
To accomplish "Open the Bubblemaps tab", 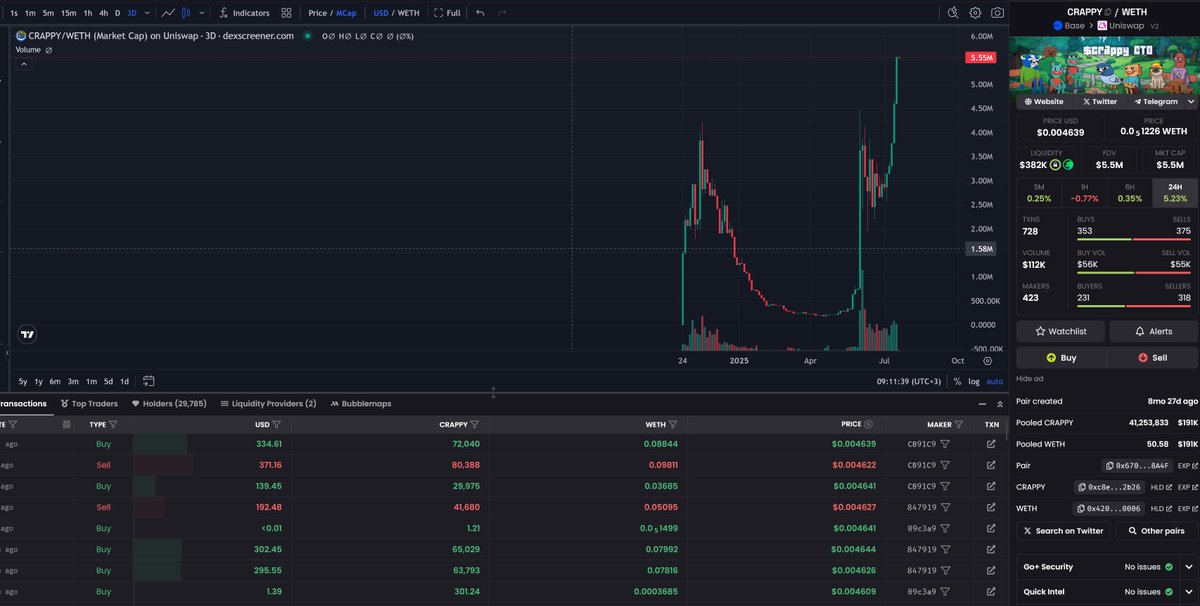I will [361, 404].
